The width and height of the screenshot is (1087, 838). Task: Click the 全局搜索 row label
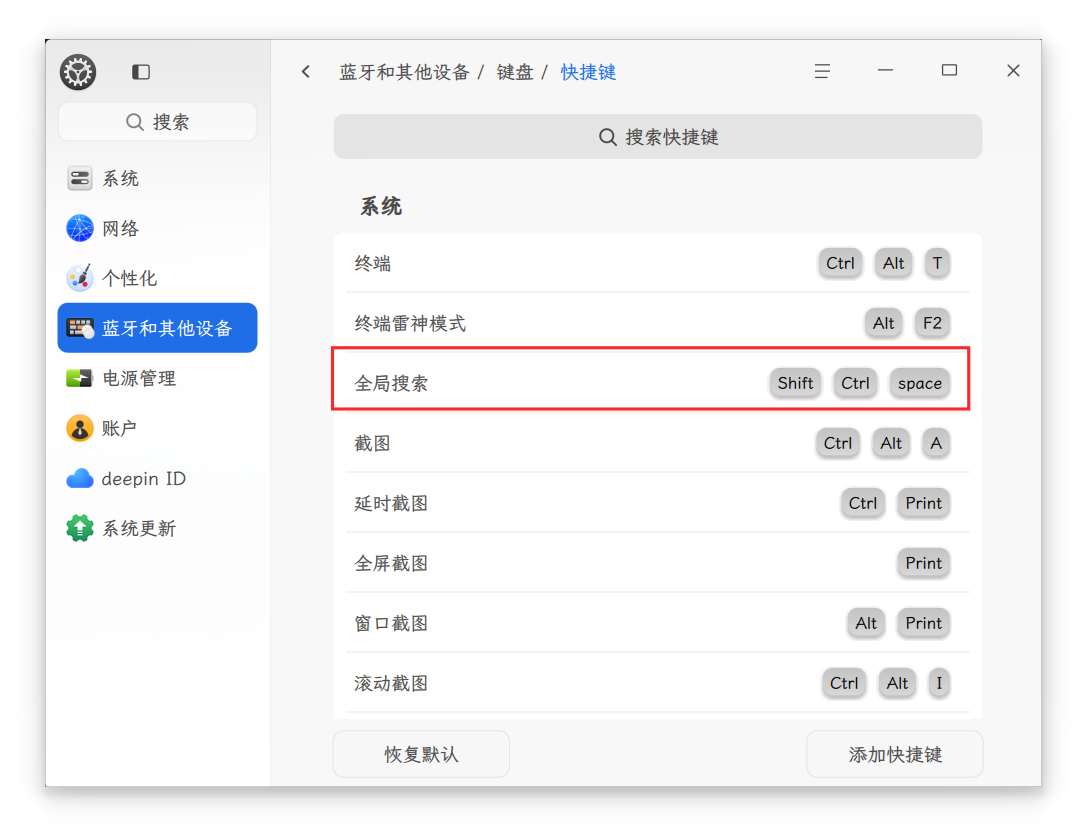[391, 383]
